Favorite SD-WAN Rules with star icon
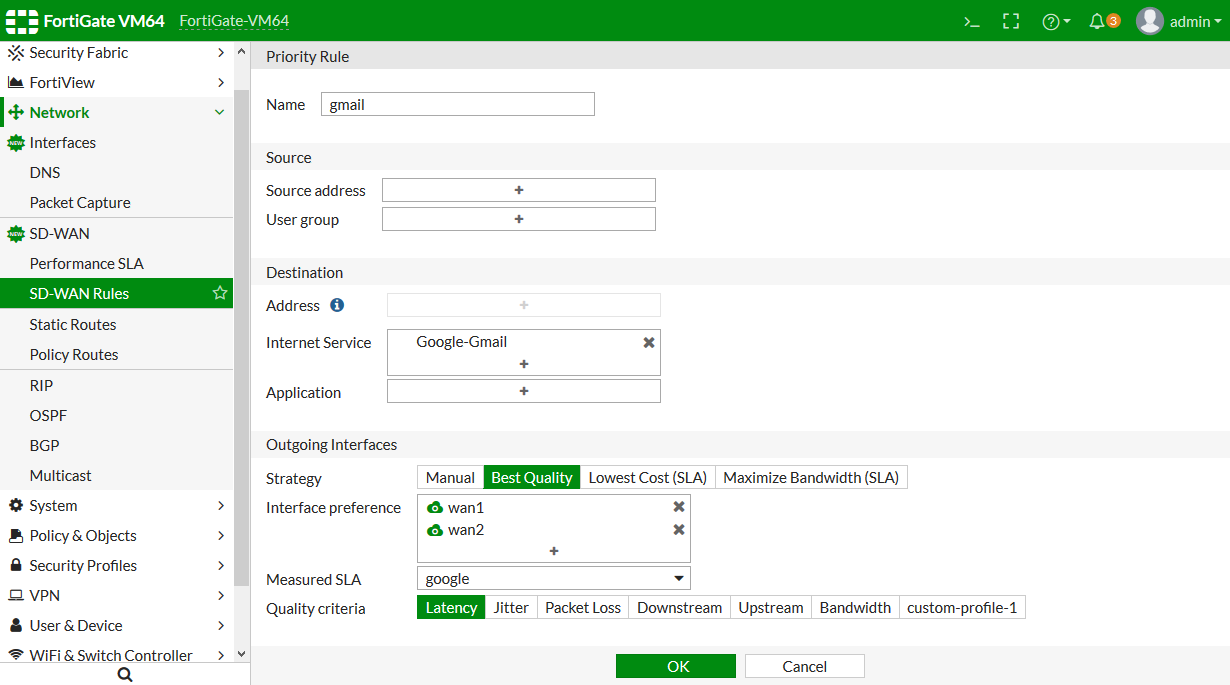Screen dimensions: 1230x685 click(x=220, y=294)
